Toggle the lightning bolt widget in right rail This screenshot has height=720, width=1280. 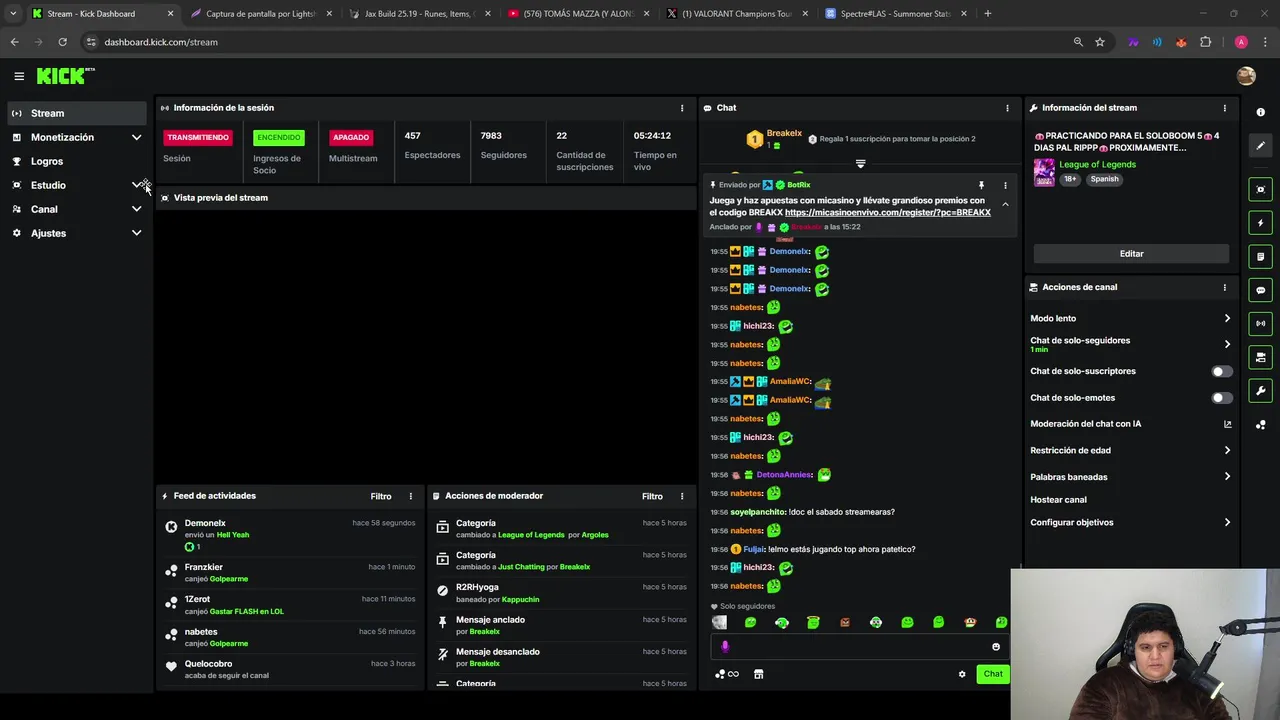pyautogui.click(x=1260, y=223)
